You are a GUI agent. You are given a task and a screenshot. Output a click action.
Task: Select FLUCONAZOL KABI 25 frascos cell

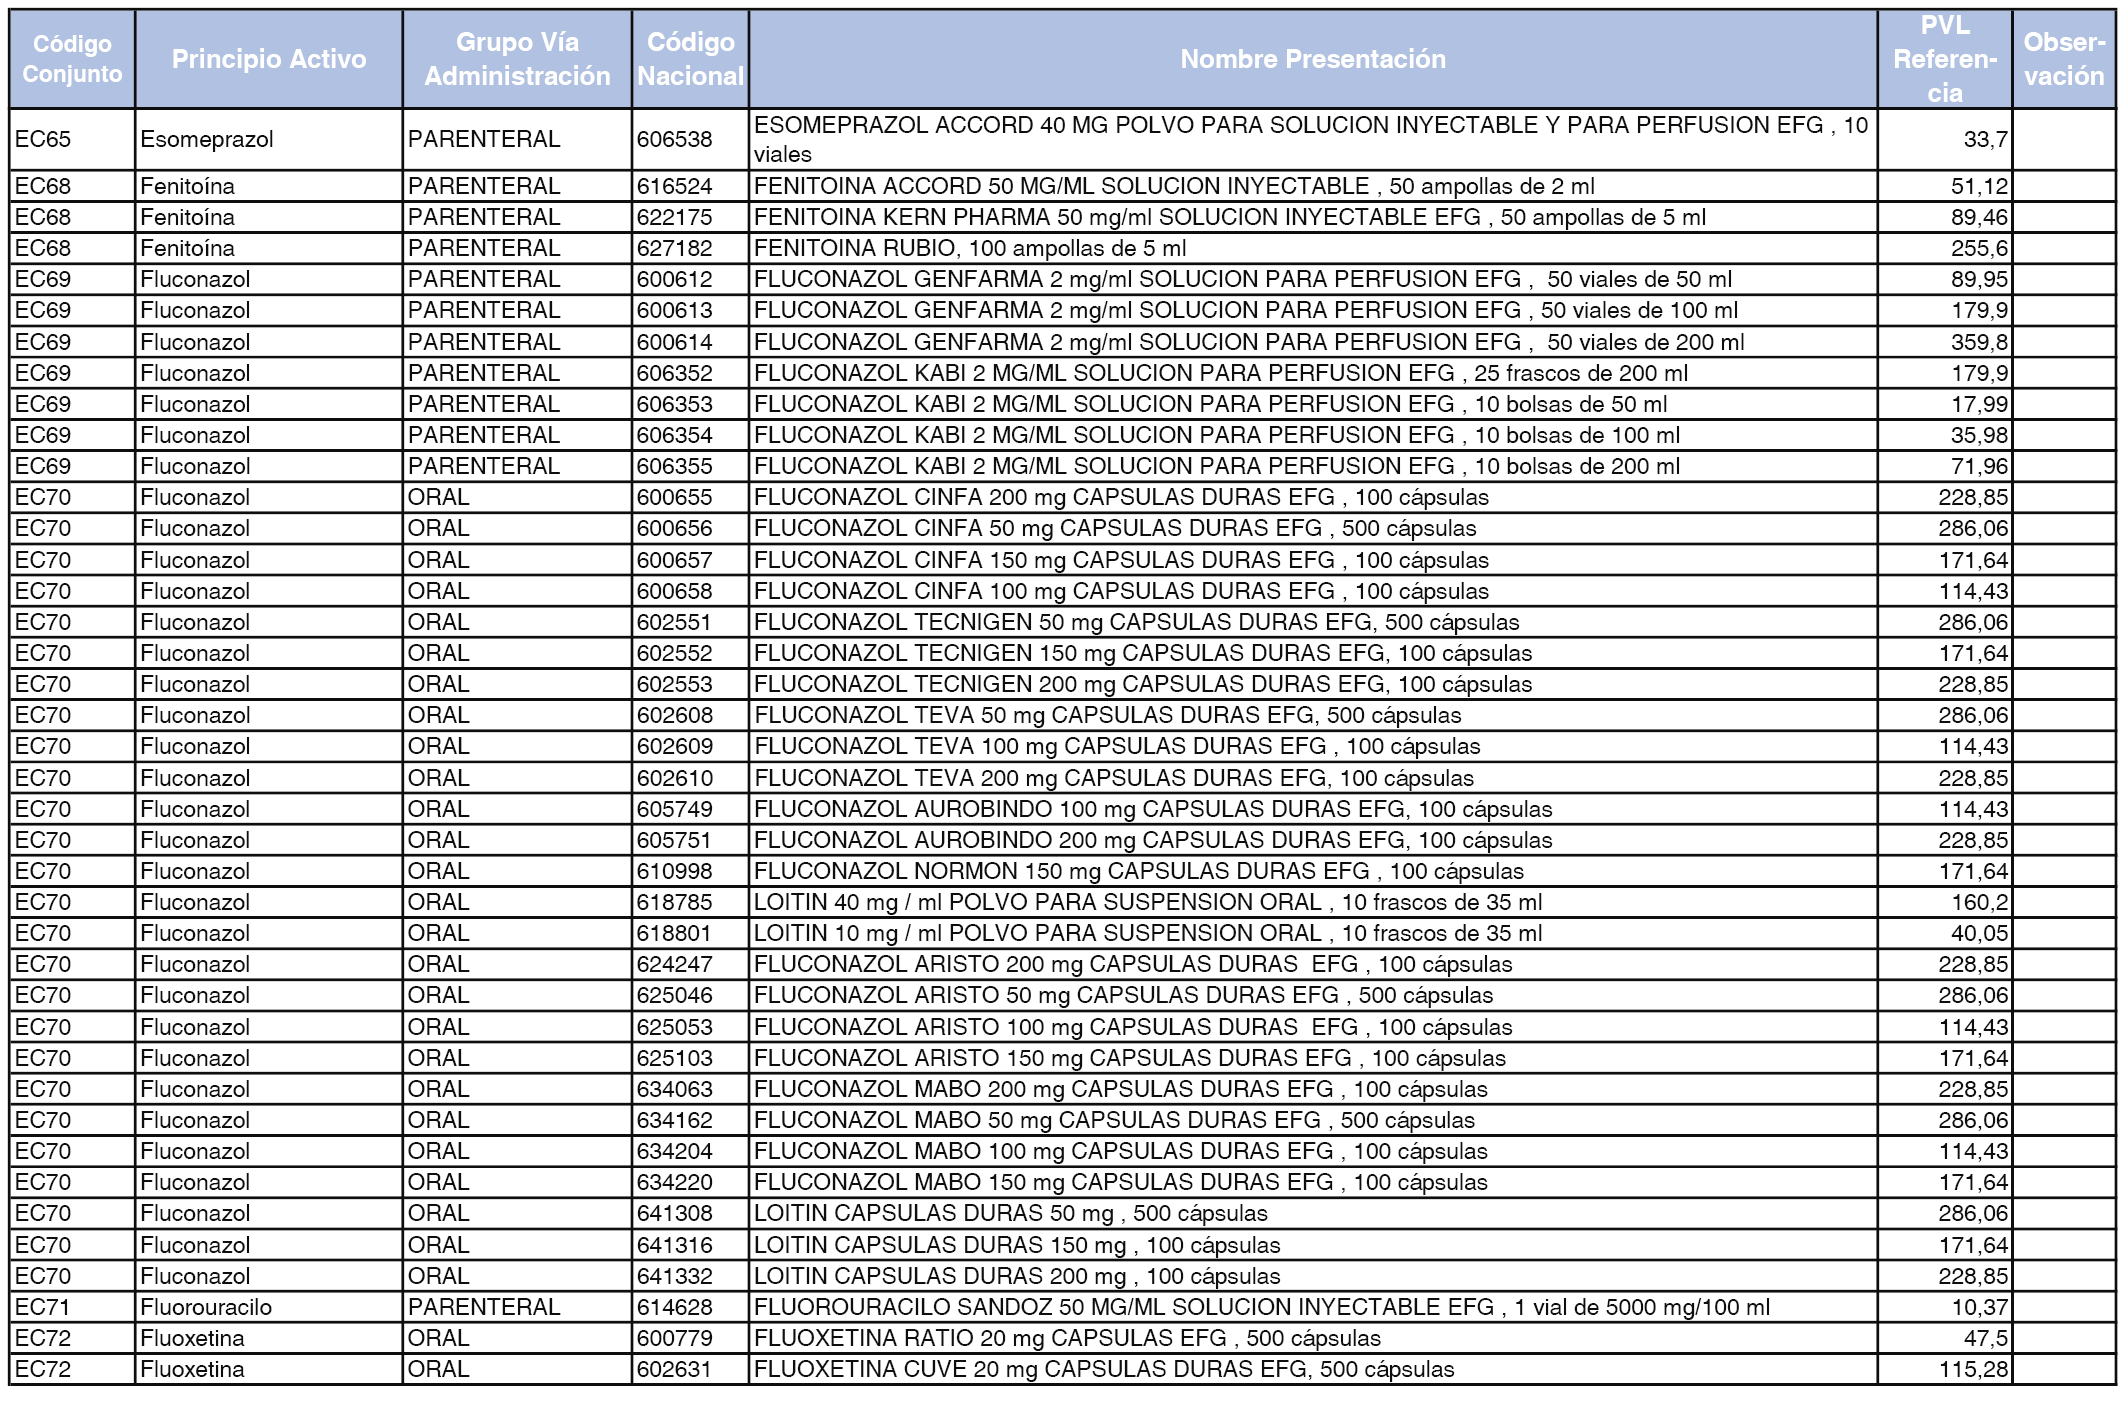[1220, 373]
